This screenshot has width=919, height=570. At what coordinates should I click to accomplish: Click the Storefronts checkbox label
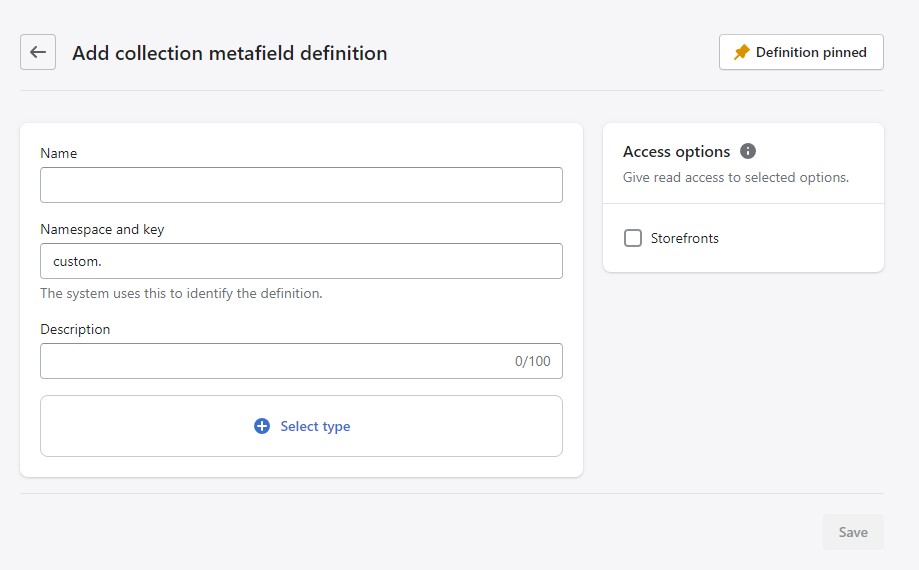coord(684,238)
